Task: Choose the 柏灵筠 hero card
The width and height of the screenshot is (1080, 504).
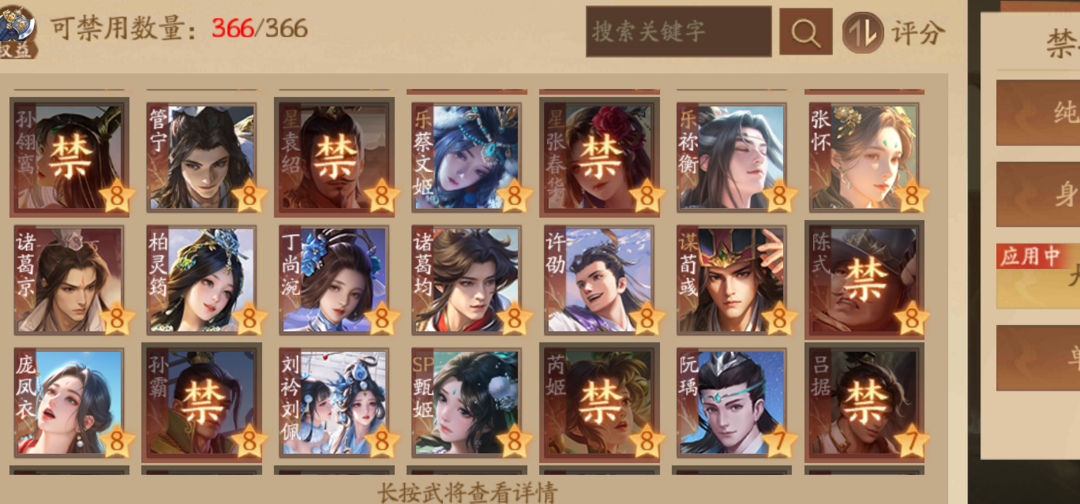Action: (201, 280)
